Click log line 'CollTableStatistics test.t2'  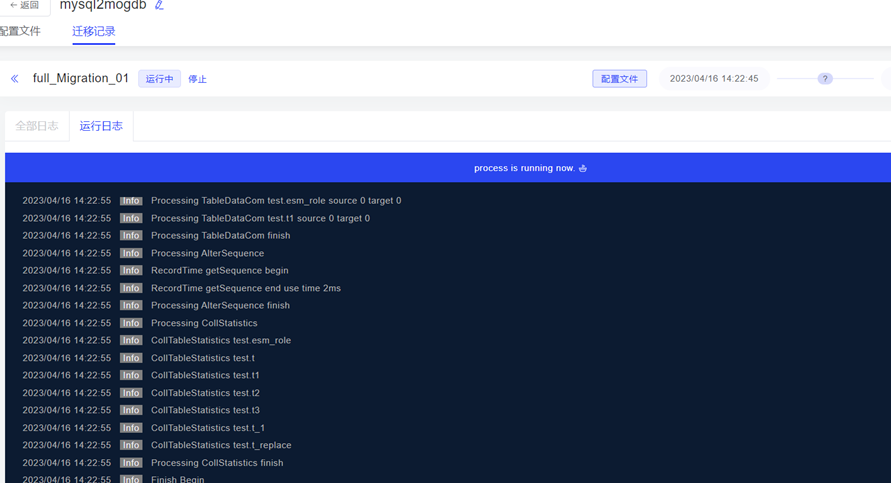(205, 393)
